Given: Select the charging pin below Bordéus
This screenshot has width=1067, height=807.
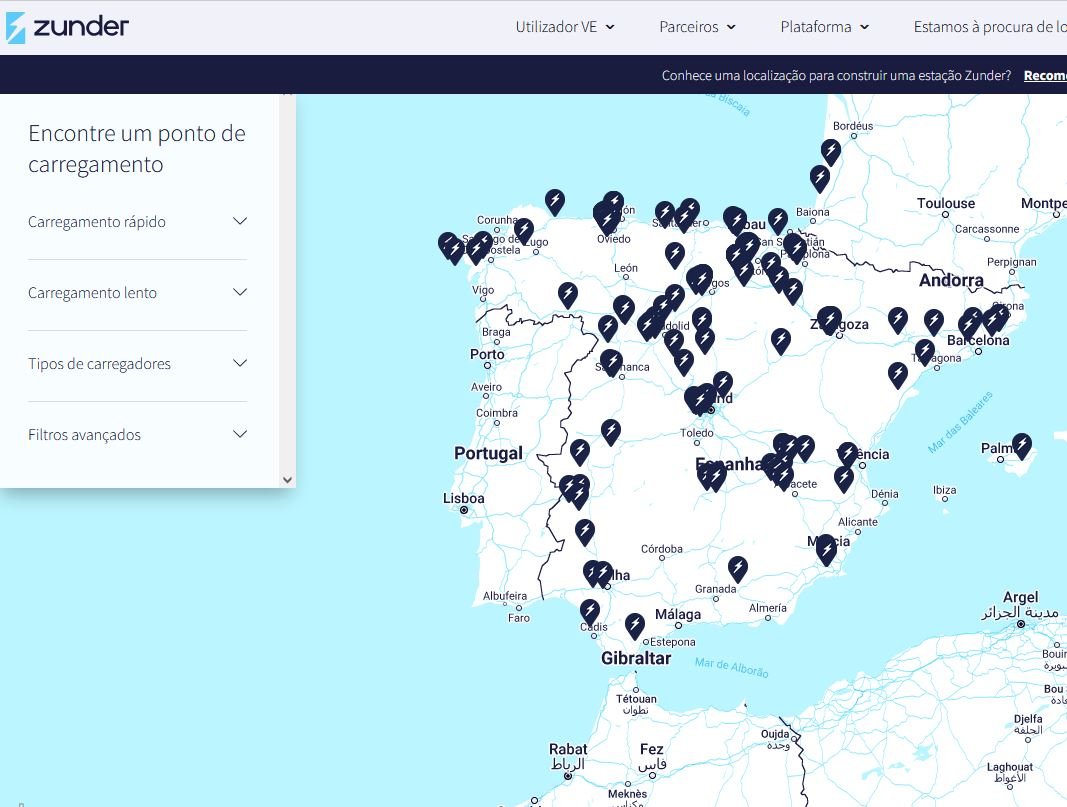Looking at the screenshot, I should click(830, 151).
